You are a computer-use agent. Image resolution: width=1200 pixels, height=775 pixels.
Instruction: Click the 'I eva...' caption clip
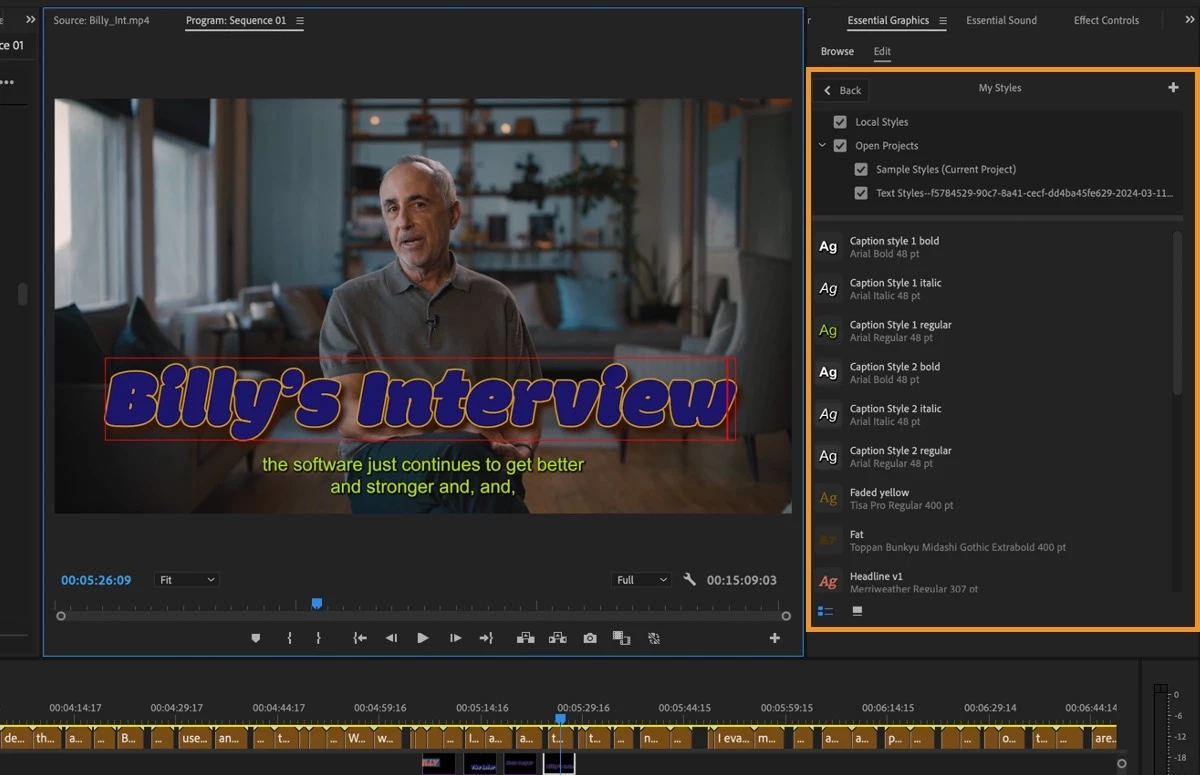(x=733, y=739)
